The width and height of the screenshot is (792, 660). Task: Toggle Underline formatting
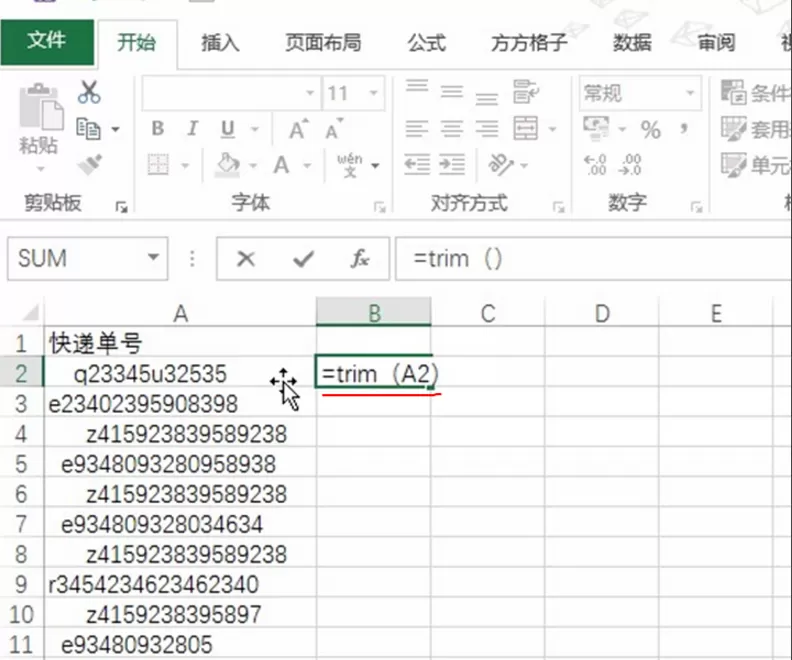point(228,129)
